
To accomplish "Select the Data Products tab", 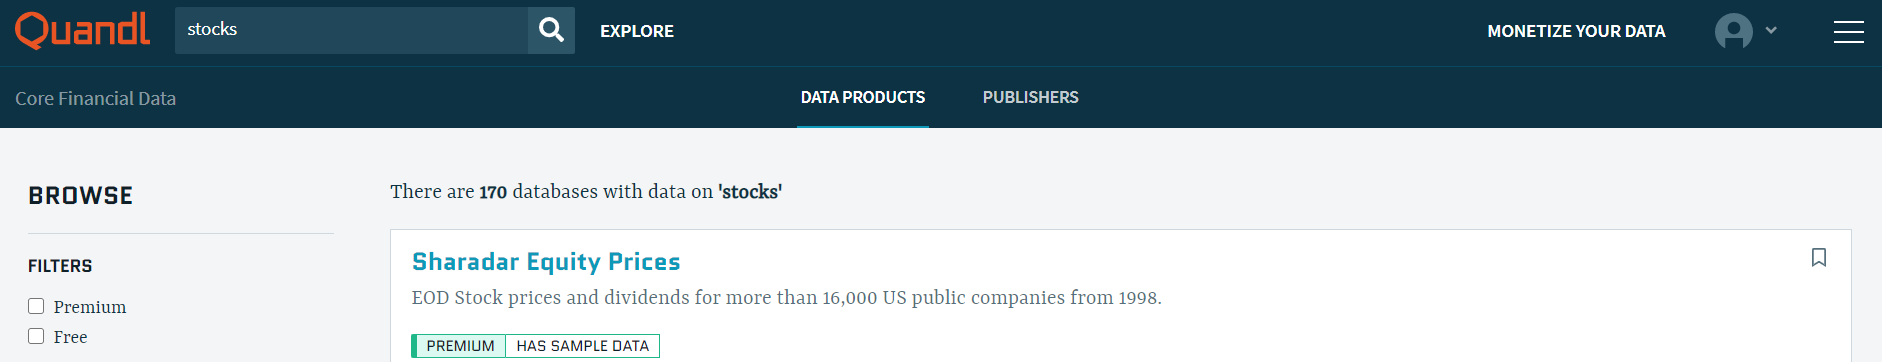I will [863, 97].
